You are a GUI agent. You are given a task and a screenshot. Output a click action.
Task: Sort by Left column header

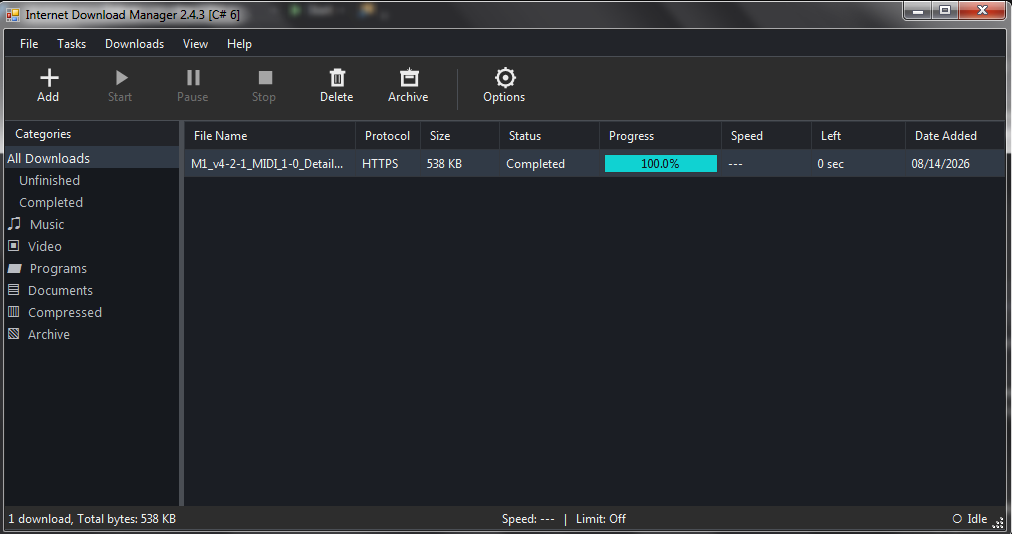tap(858, 136)
